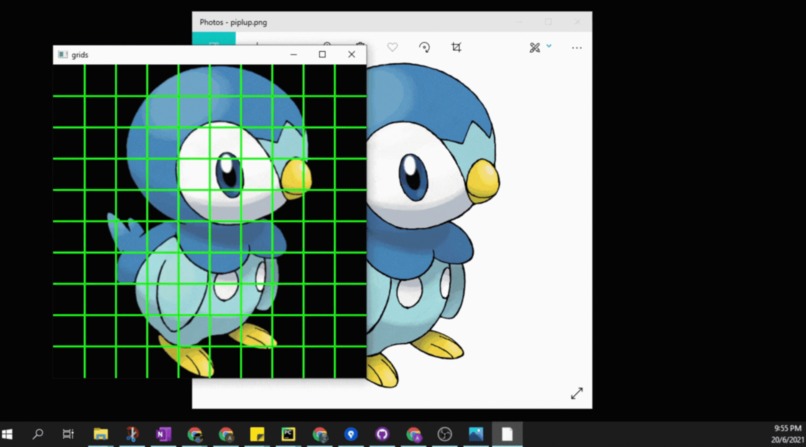Open the Chrome icon directly right of OneNote
The width and height of the screenshot is (806, 447).
coord(195,435)
